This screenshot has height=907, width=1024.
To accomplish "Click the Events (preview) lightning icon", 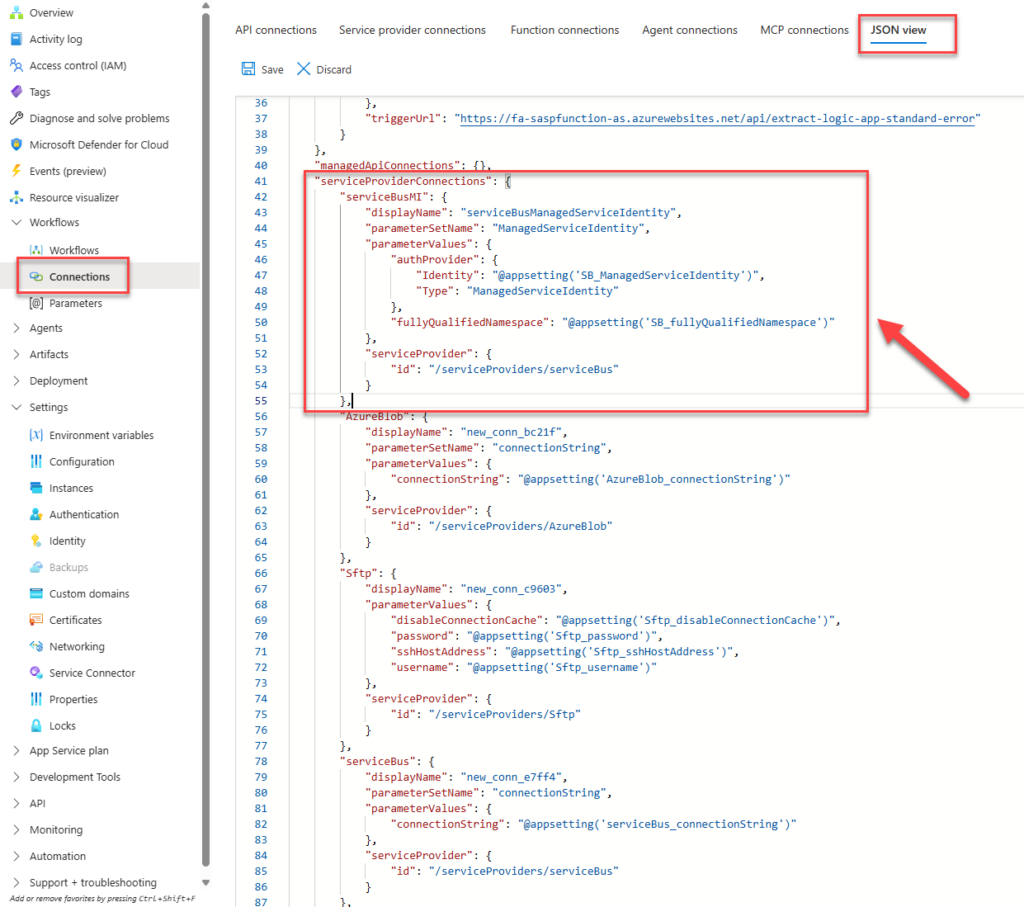I will click(x=16, y=171).
